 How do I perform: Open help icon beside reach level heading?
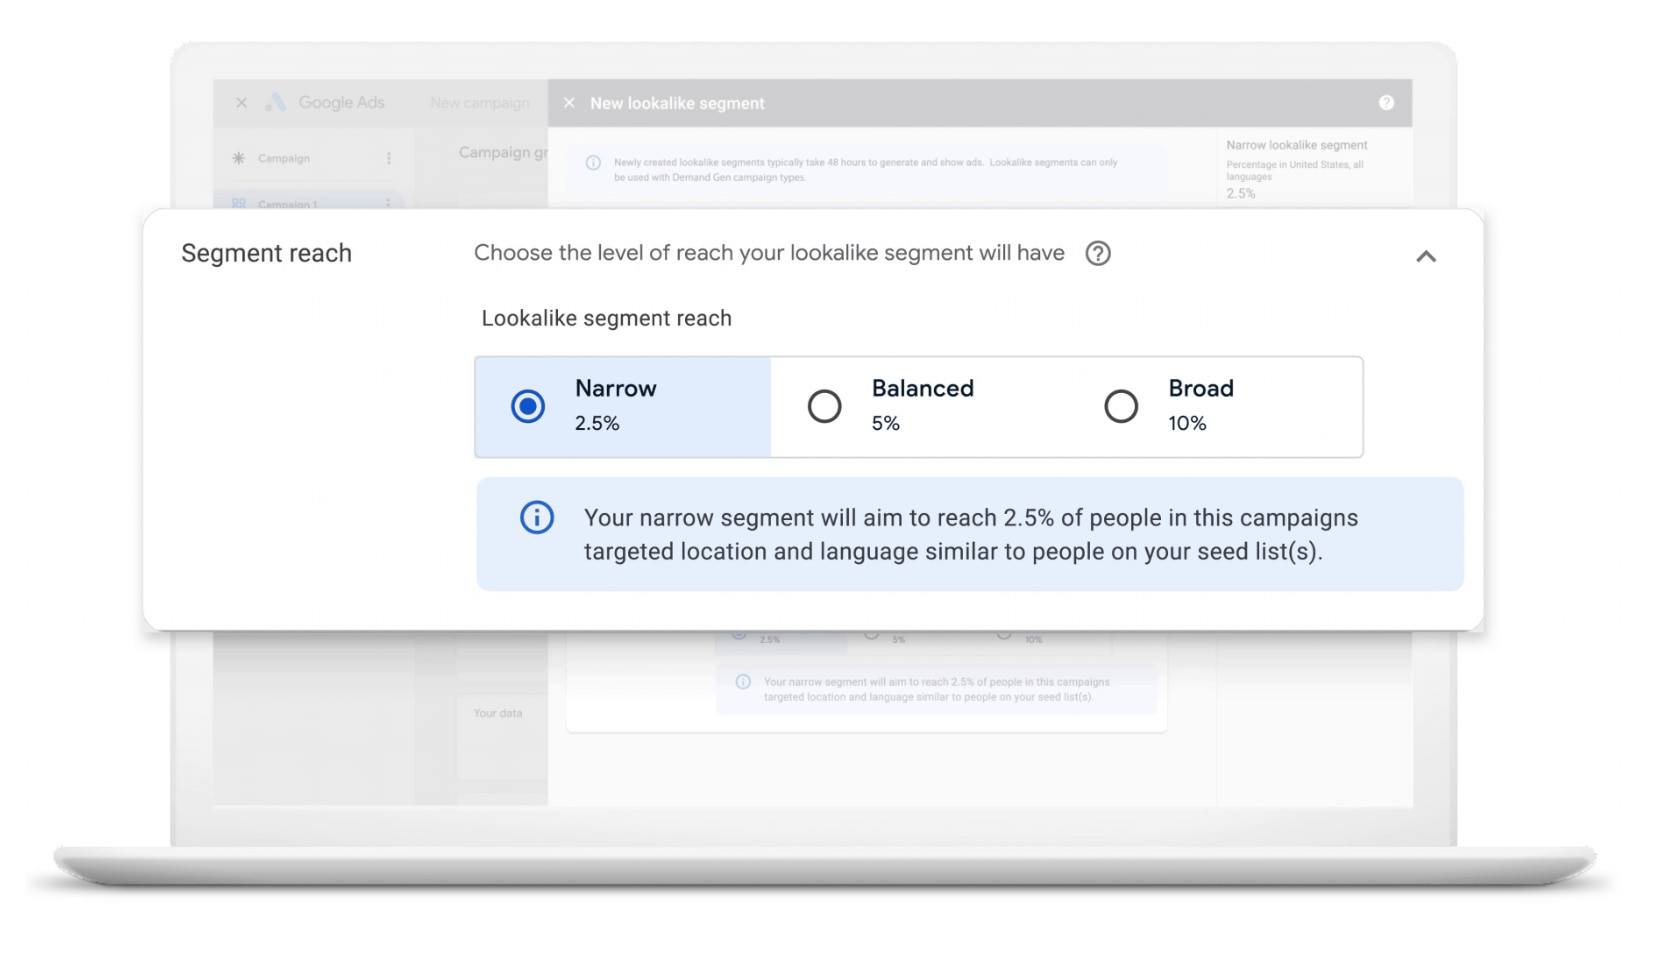(x=1098, y=253)
